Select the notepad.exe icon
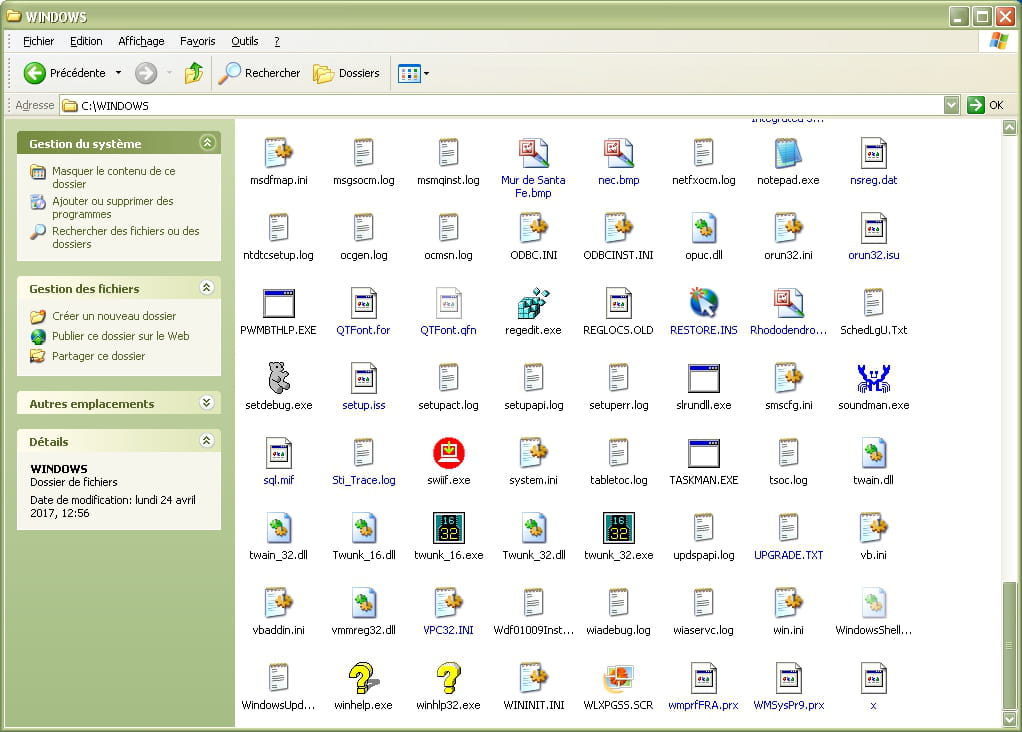Viewport: 1022px width, 732px height. click(x=788, y=153)
